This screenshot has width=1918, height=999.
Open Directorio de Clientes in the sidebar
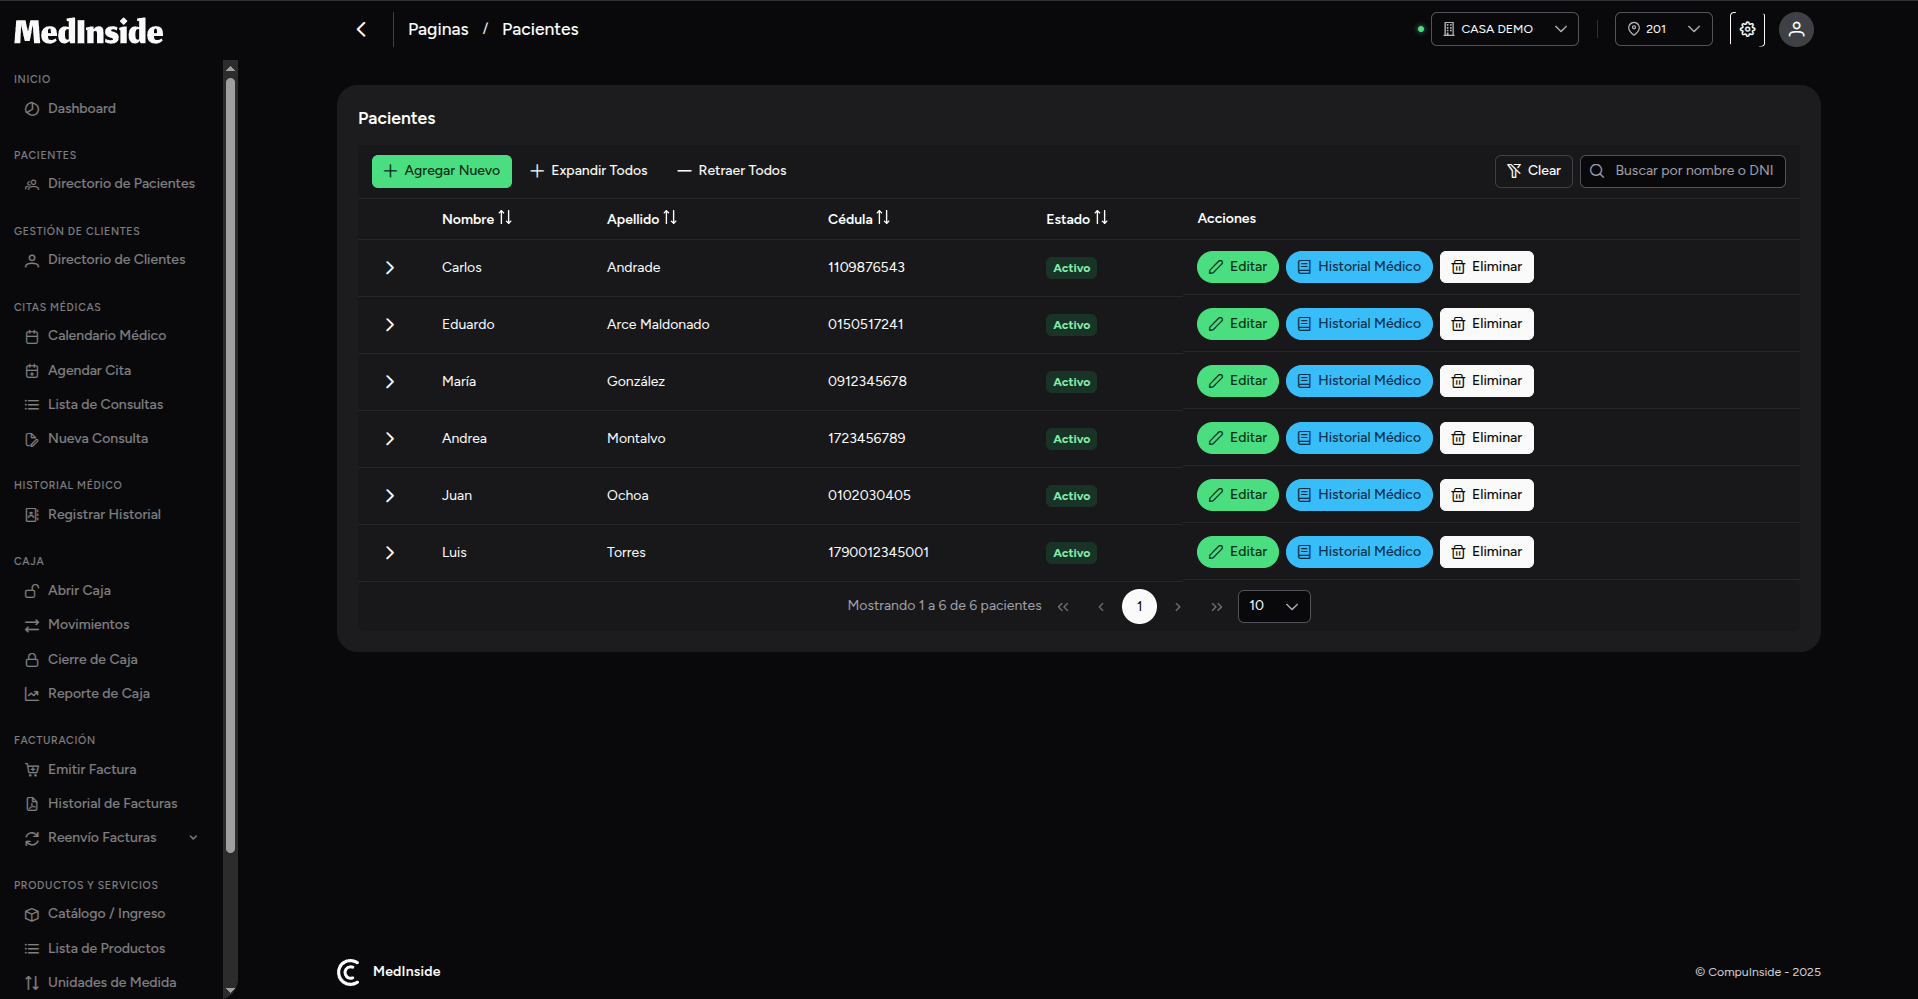click(116, 259)
